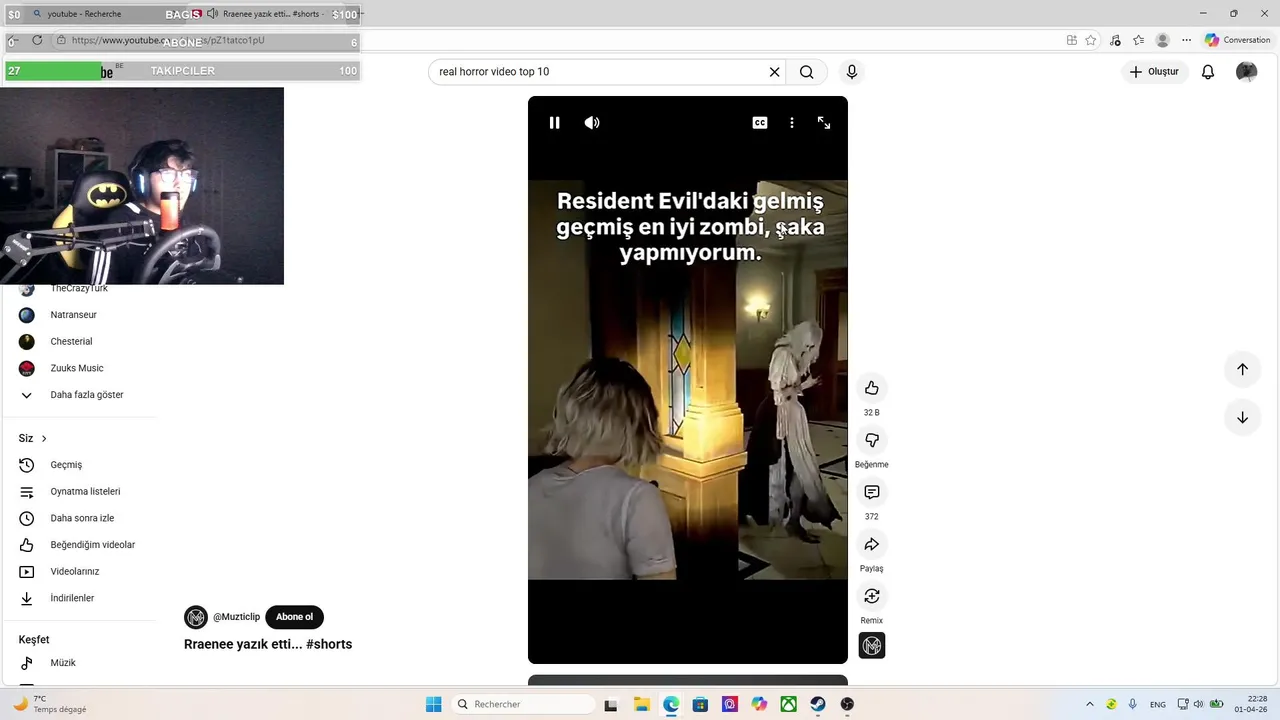Open Edge split screen icon in address bar
This screenshot has height=720, width=1280.
(1072, 40)
